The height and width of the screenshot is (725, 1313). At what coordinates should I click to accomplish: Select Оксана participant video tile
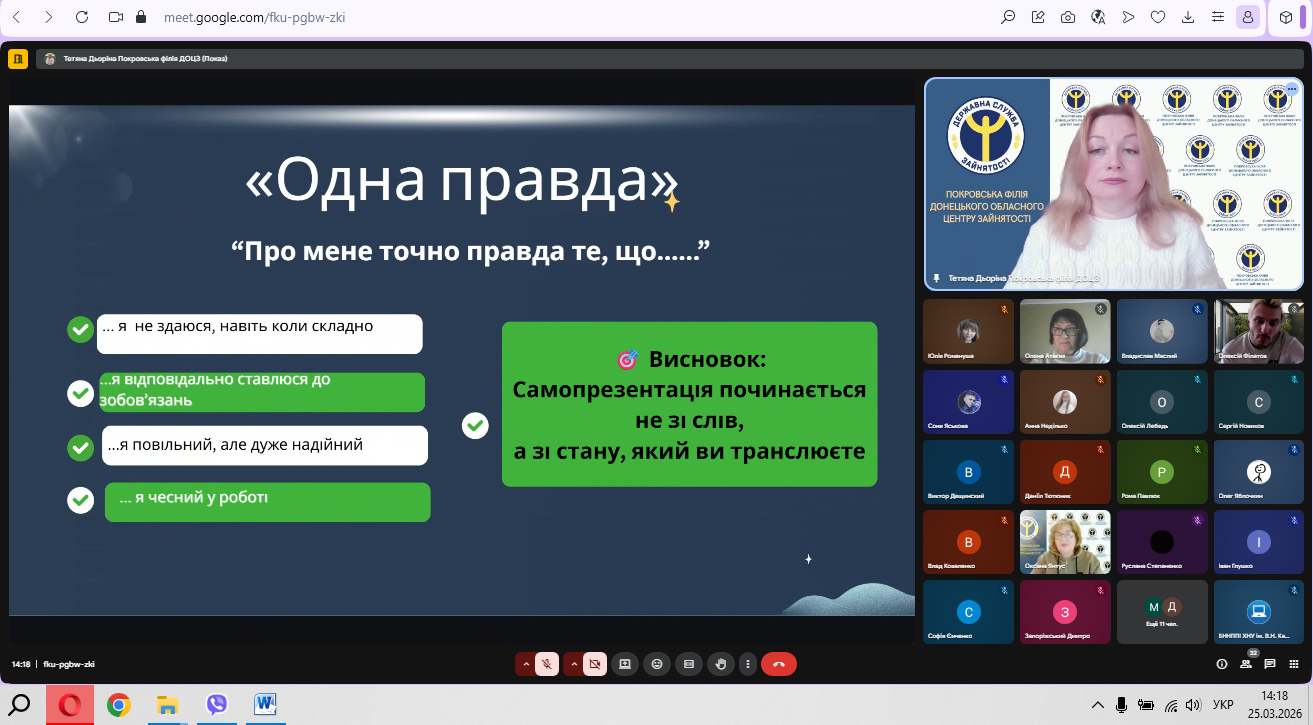[x=1064, y=541]
